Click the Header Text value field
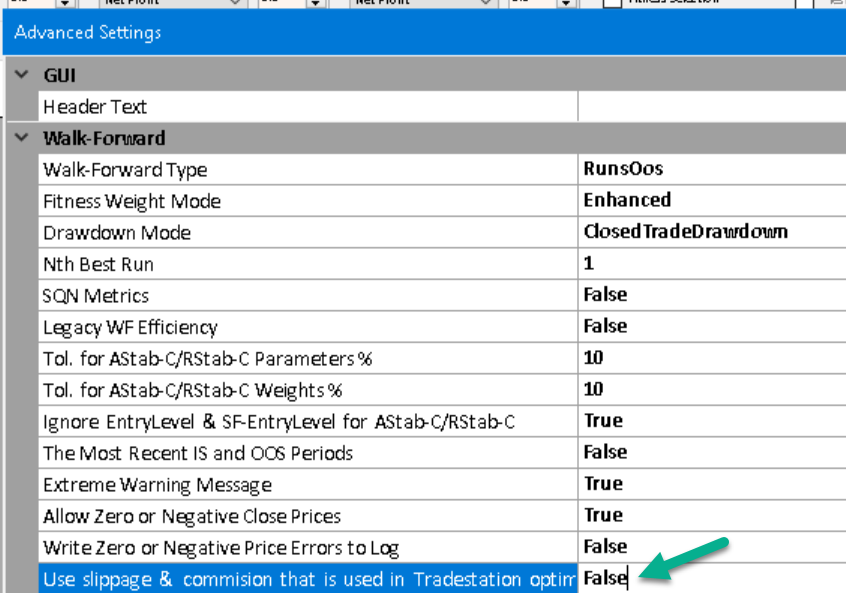The width and height of the screenshot is (846, 593). pos(710,107)
